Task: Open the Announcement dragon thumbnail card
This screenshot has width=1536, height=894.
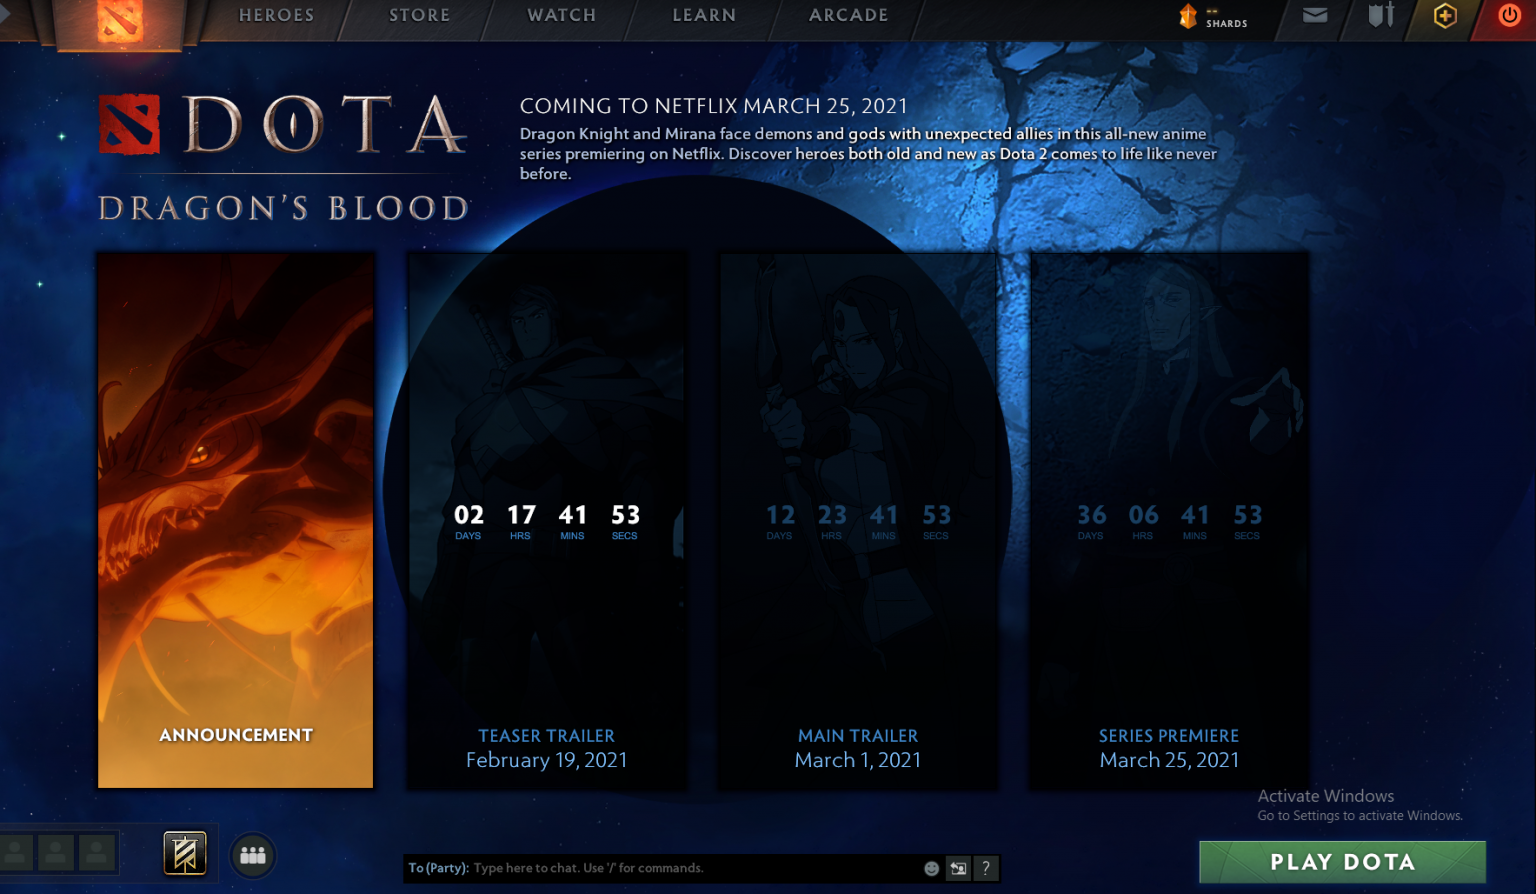Action: point(236,520)
